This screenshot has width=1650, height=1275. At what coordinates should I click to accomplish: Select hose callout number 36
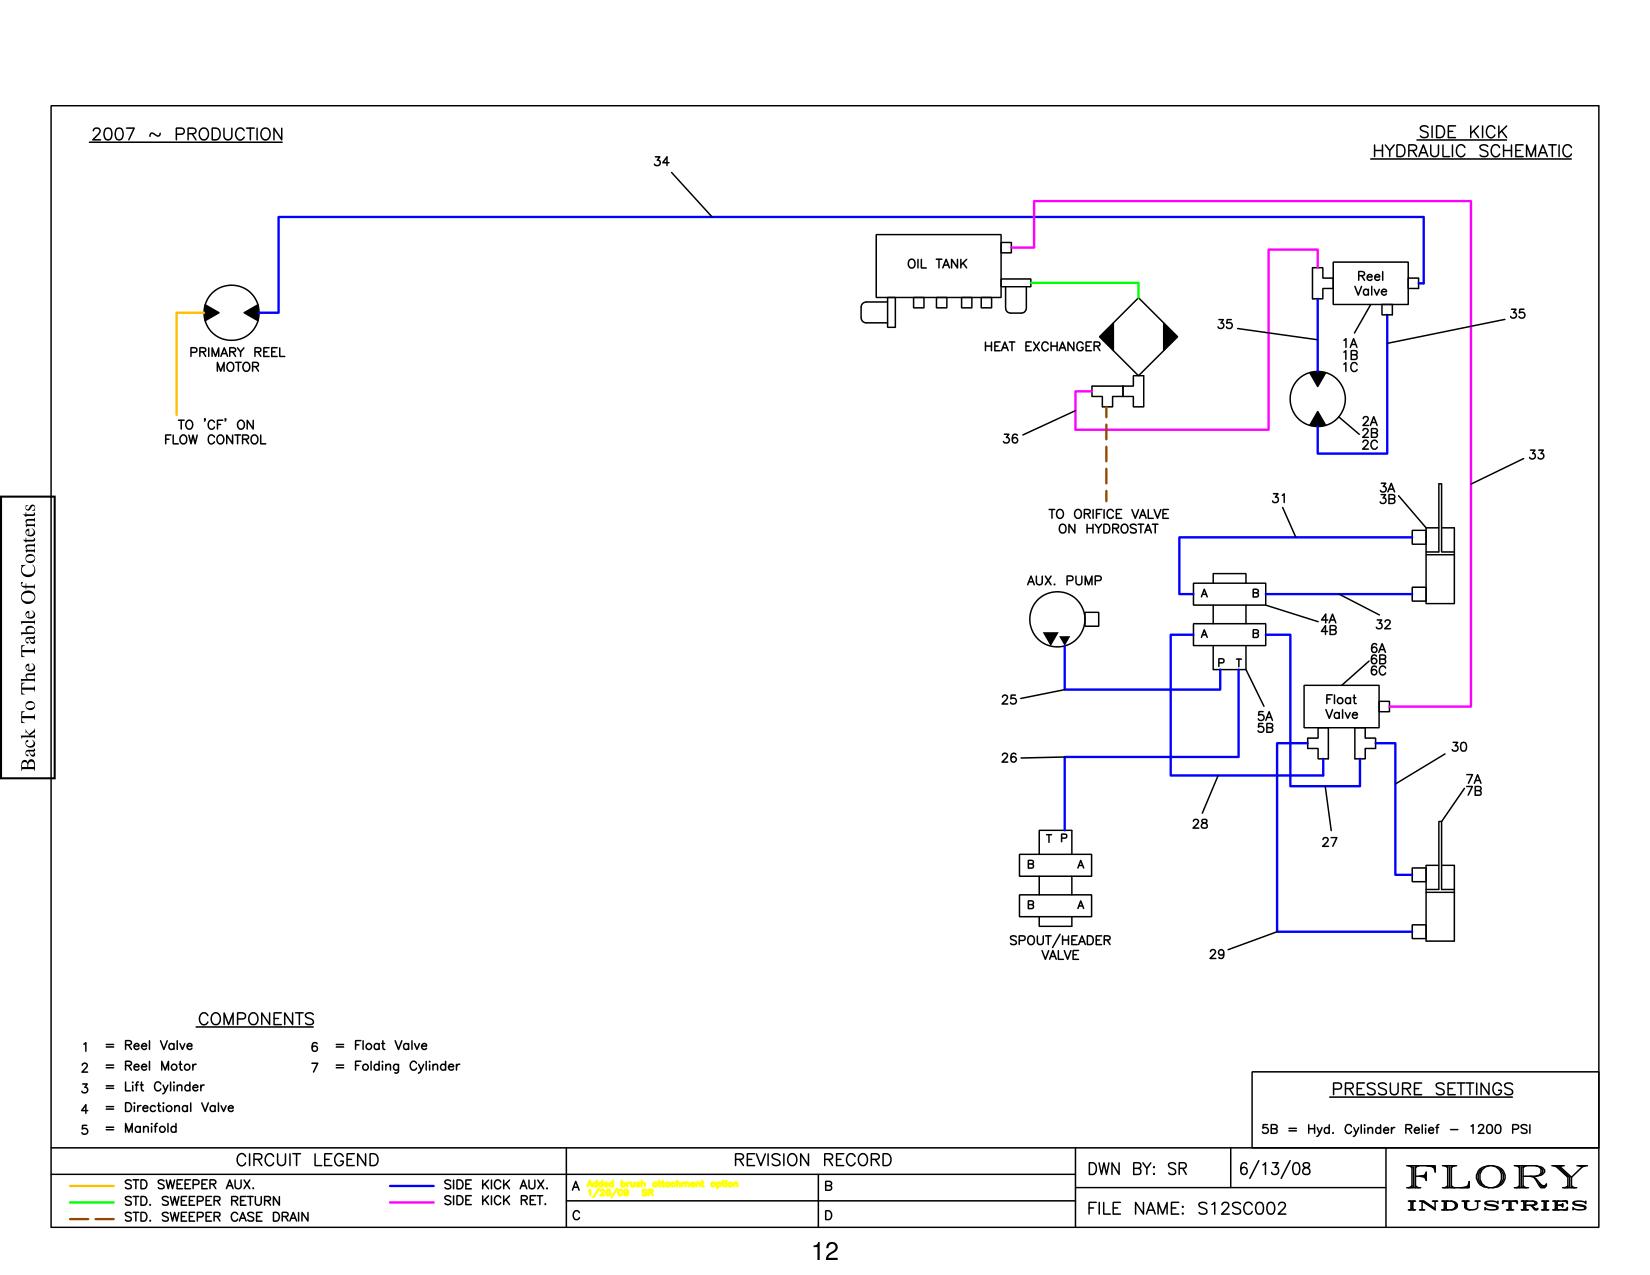click(x=1010, y=438)
